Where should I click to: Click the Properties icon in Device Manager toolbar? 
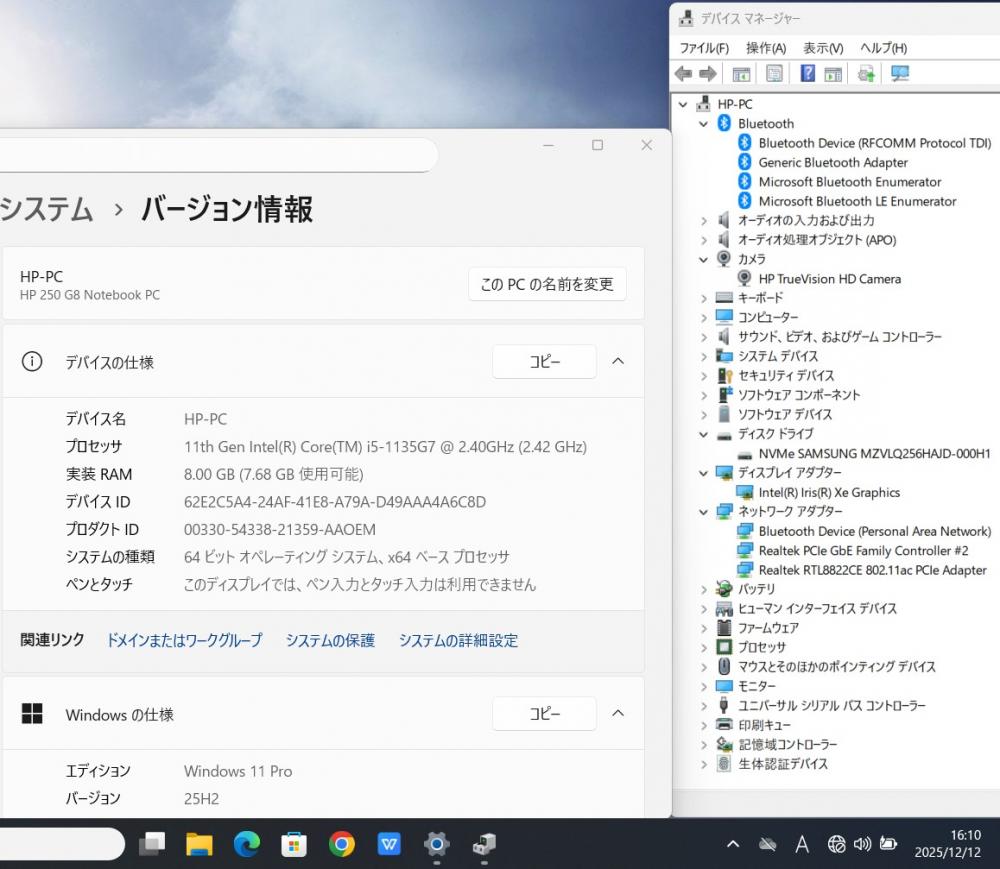tap(774, 74)
